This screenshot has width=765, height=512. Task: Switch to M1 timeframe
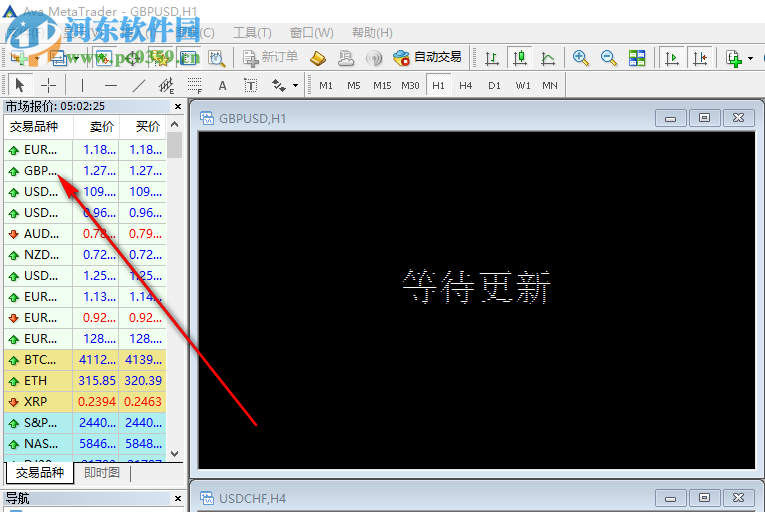[326, 85]
